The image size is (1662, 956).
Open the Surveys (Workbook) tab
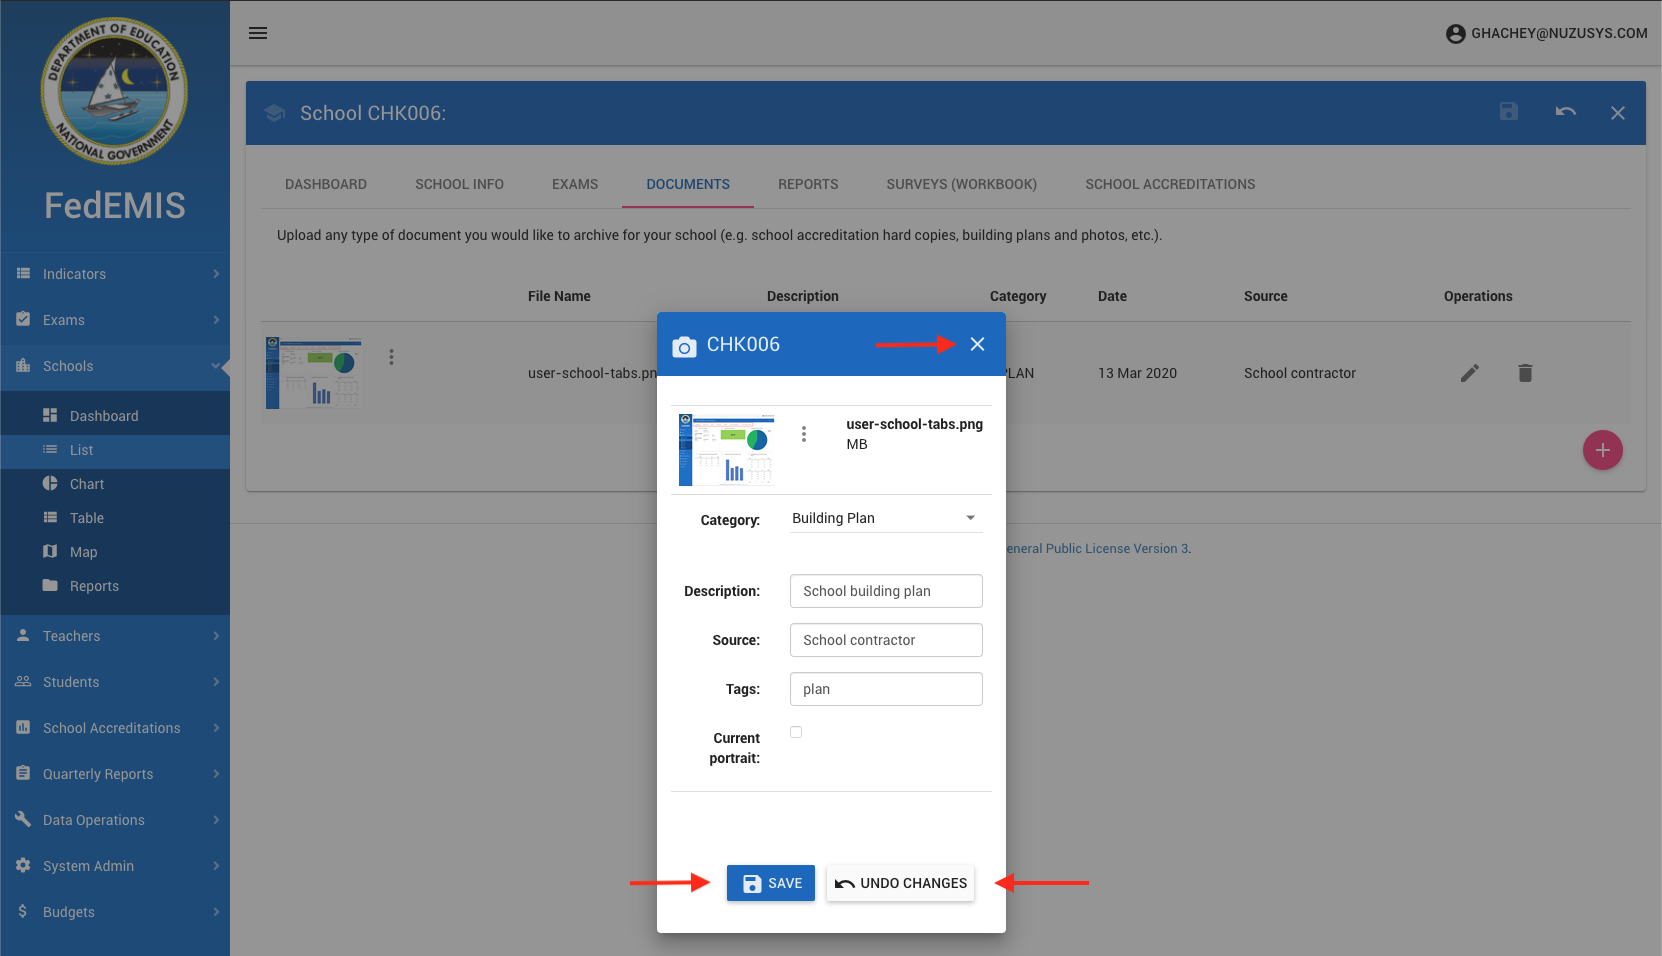pos(961,184)
